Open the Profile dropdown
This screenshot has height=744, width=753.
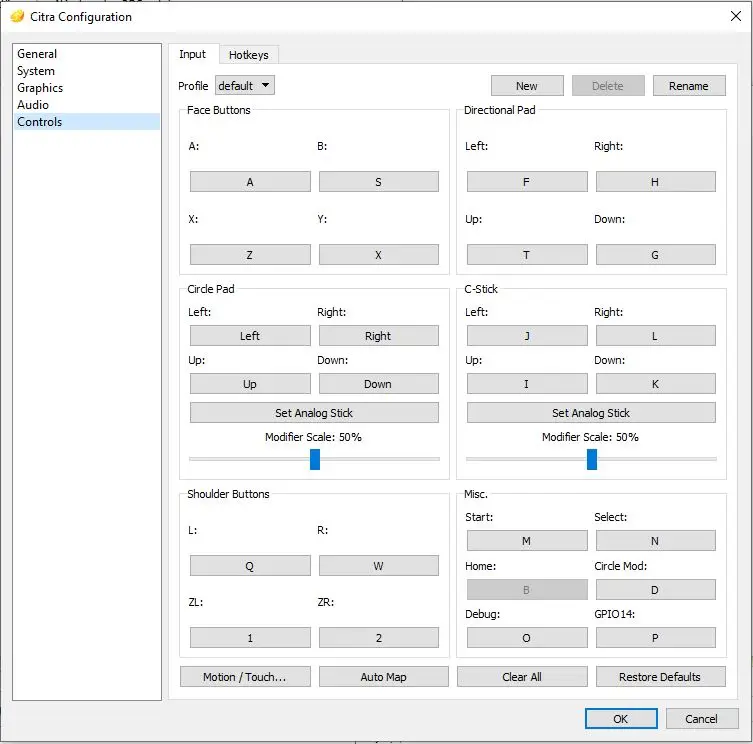[x=245, y=86]
